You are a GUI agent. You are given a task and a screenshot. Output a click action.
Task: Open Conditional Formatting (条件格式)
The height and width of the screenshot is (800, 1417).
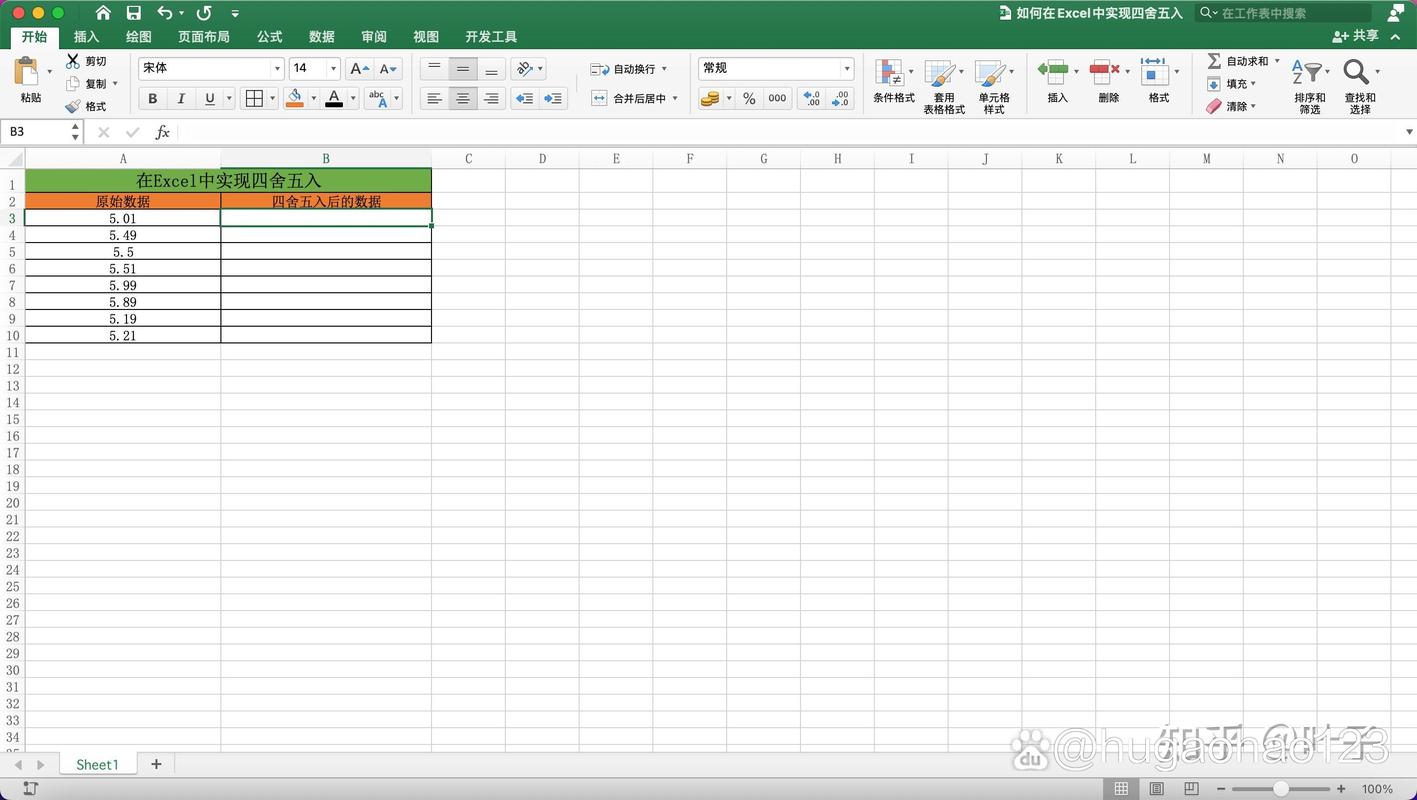click(x=893, y=82)
